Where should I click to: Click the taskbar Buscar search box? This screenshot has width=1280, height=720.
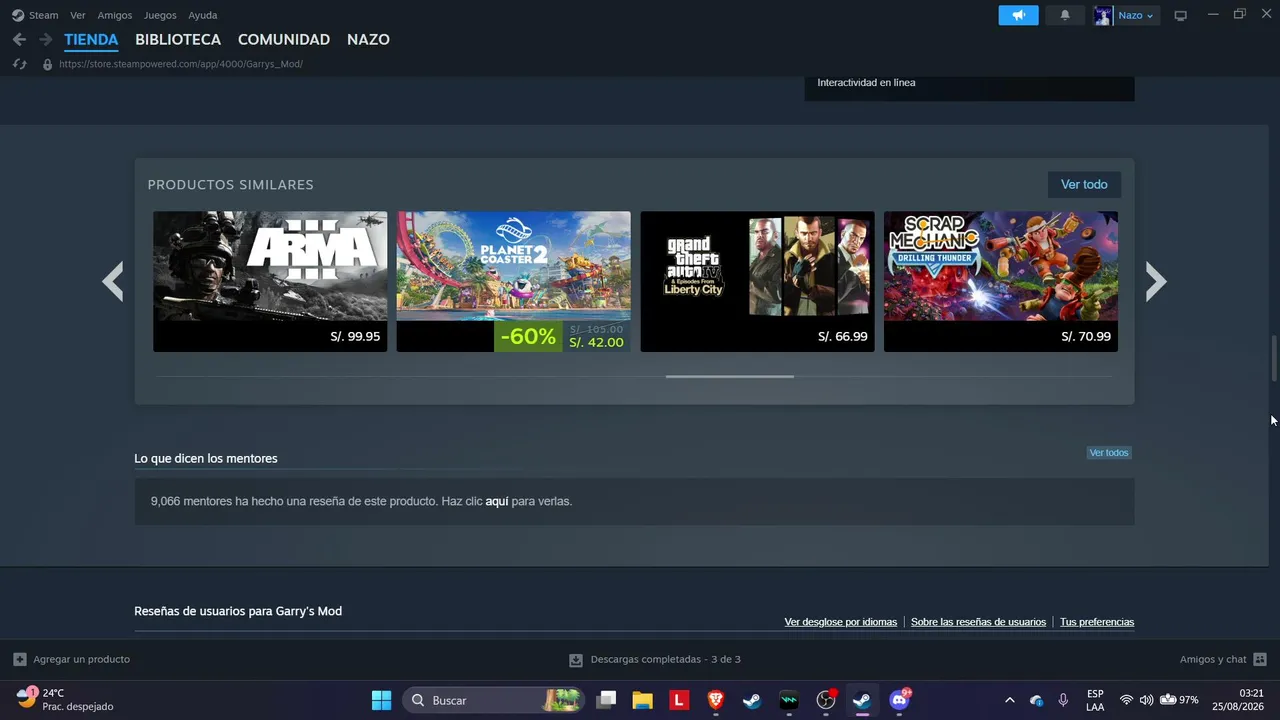coord(493,700)
